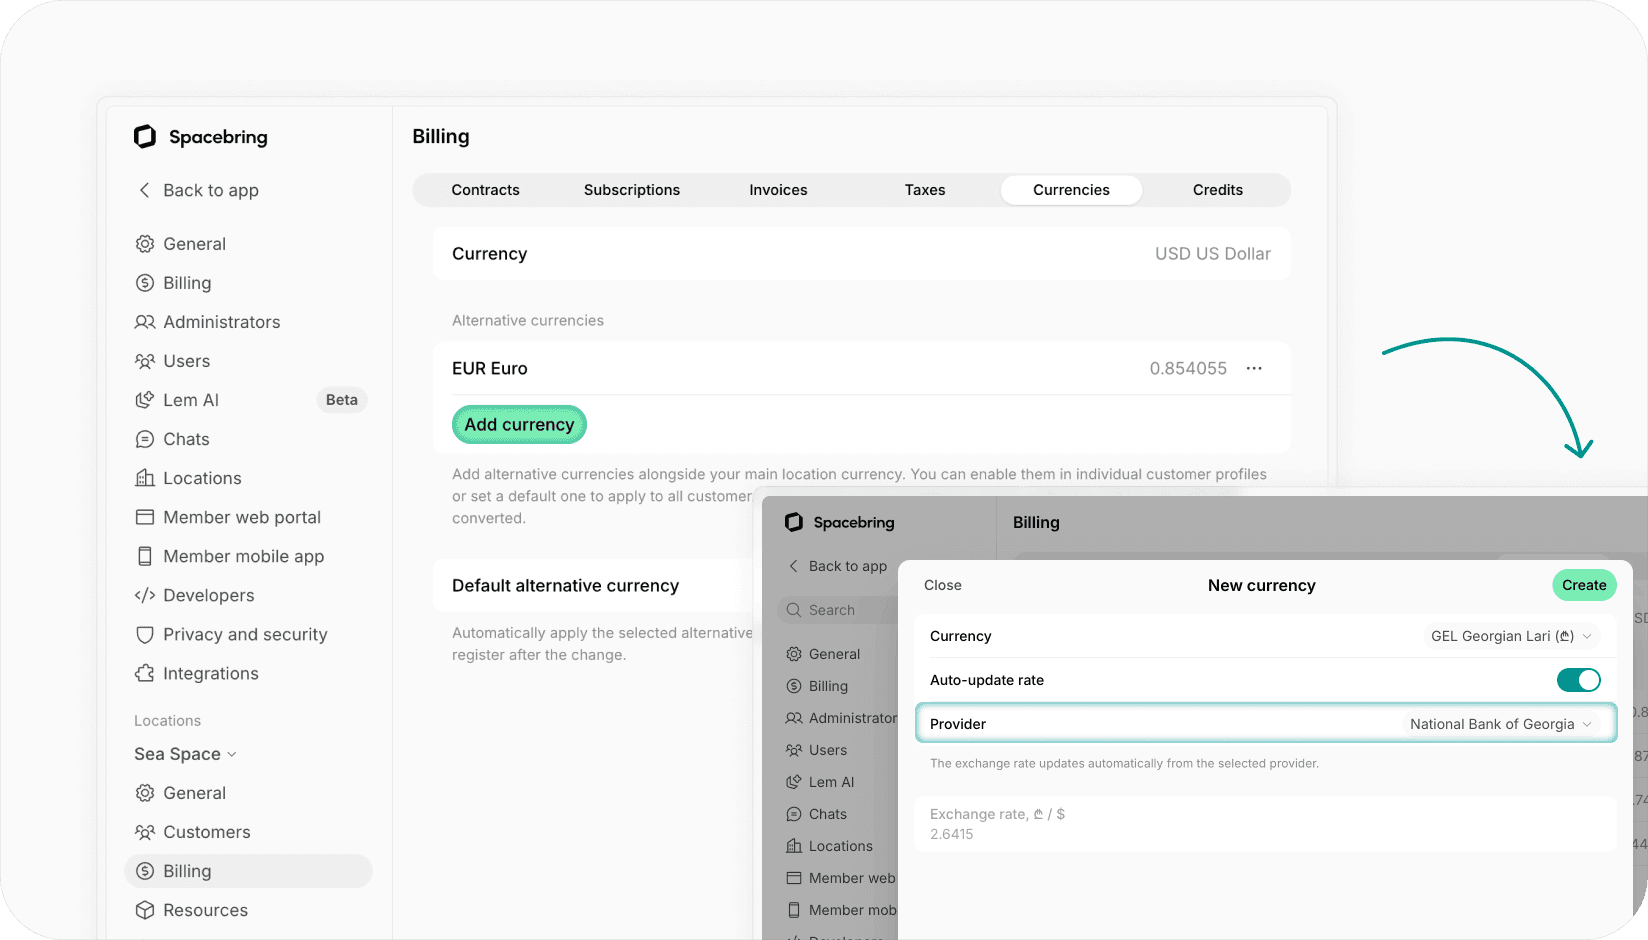
Task: Select the Currencies tab
Action: point(1071,190)
